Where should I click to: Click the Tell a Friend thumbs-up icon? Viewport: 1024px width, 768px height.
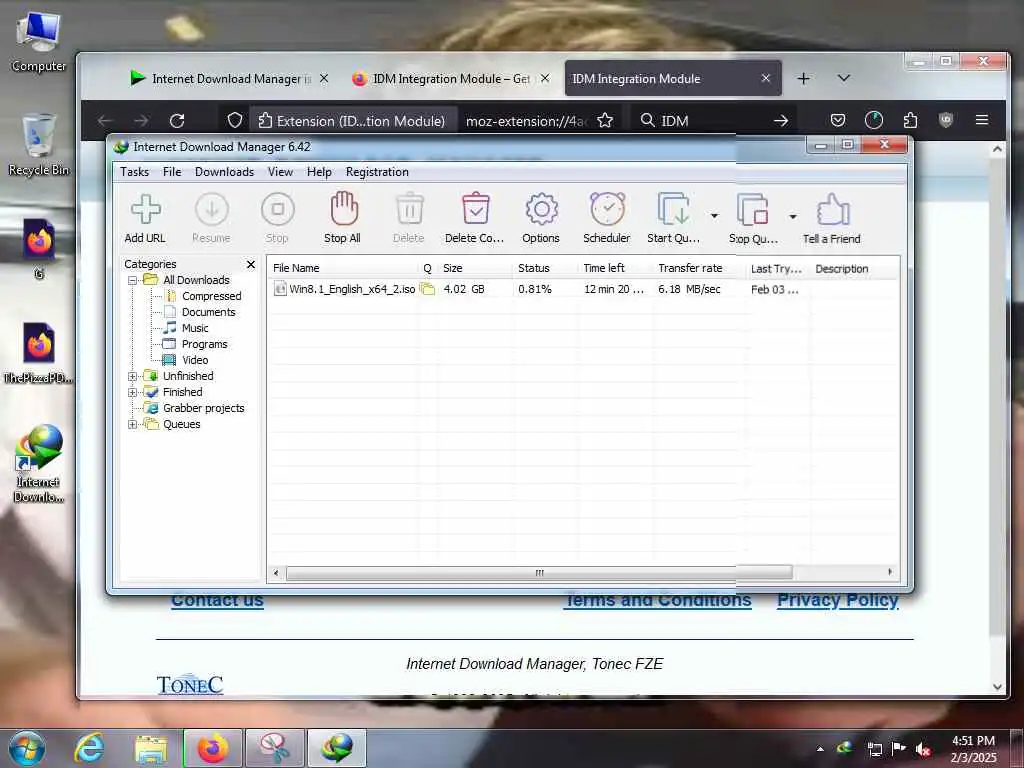click(x=833, y=210)
